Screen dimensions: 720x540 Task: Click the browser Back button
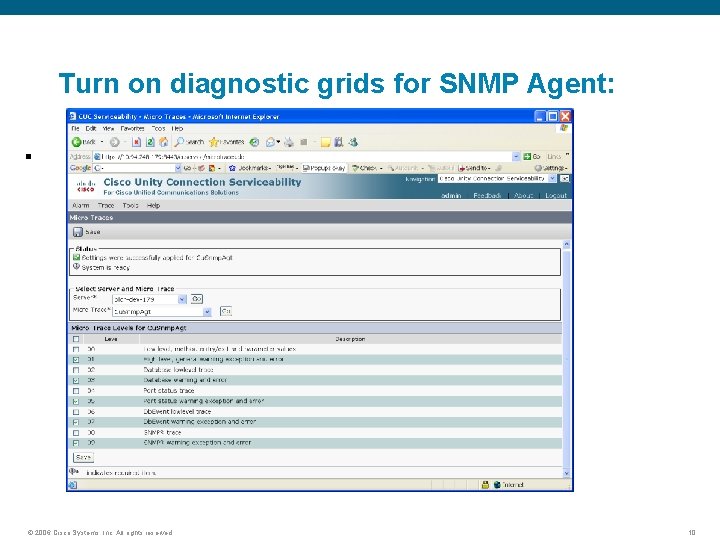point(84,142)
